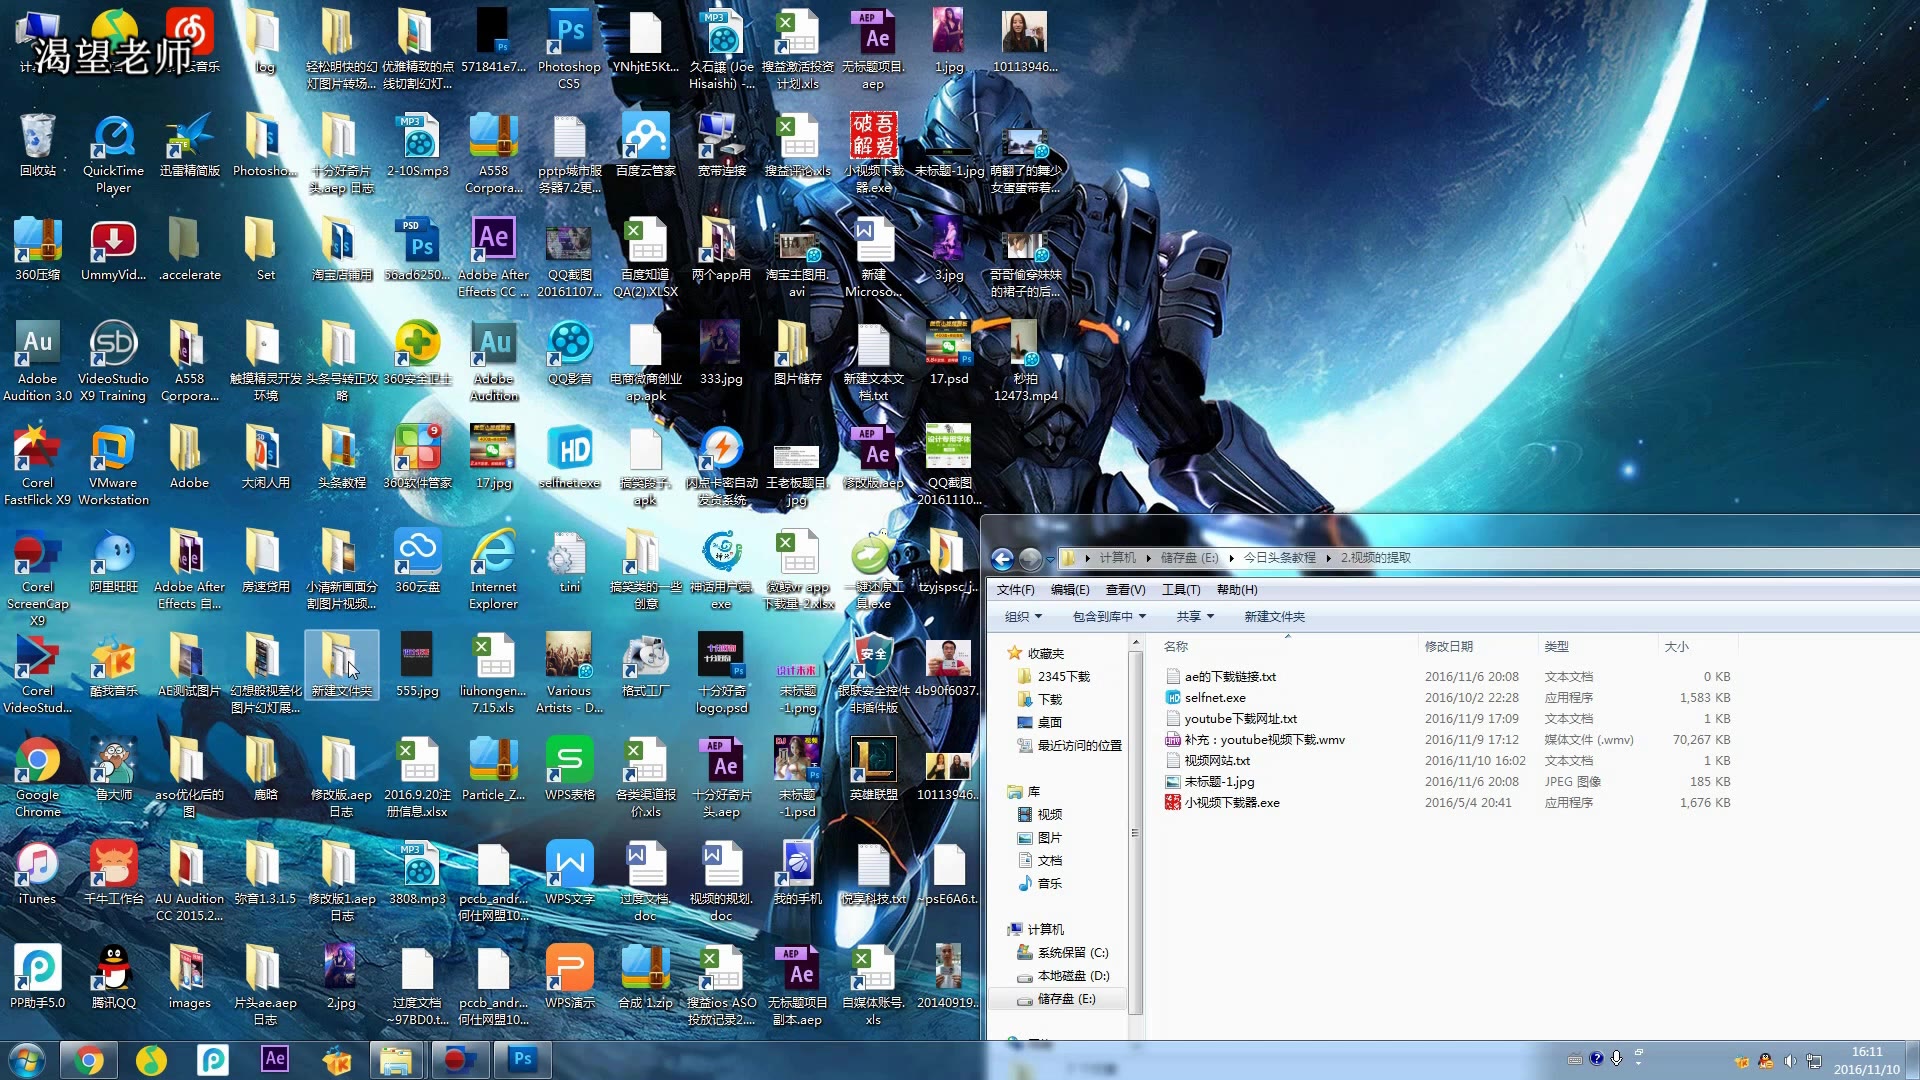Open UmmyVid... downloader desktop icon

[x=113, y=249]
